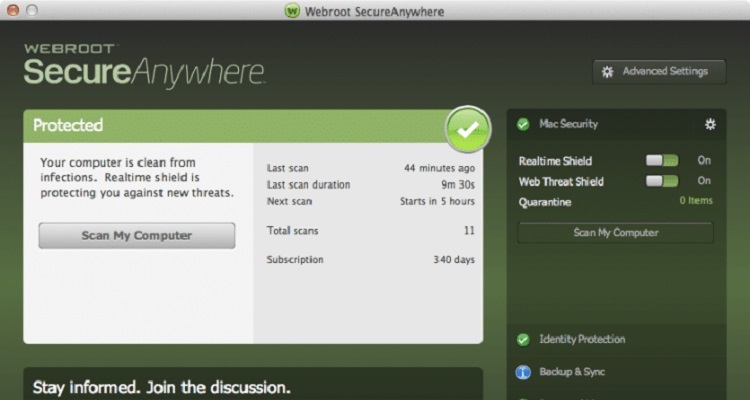Click the 'On' status next to Realtime Shield

[x=704, y=160]
